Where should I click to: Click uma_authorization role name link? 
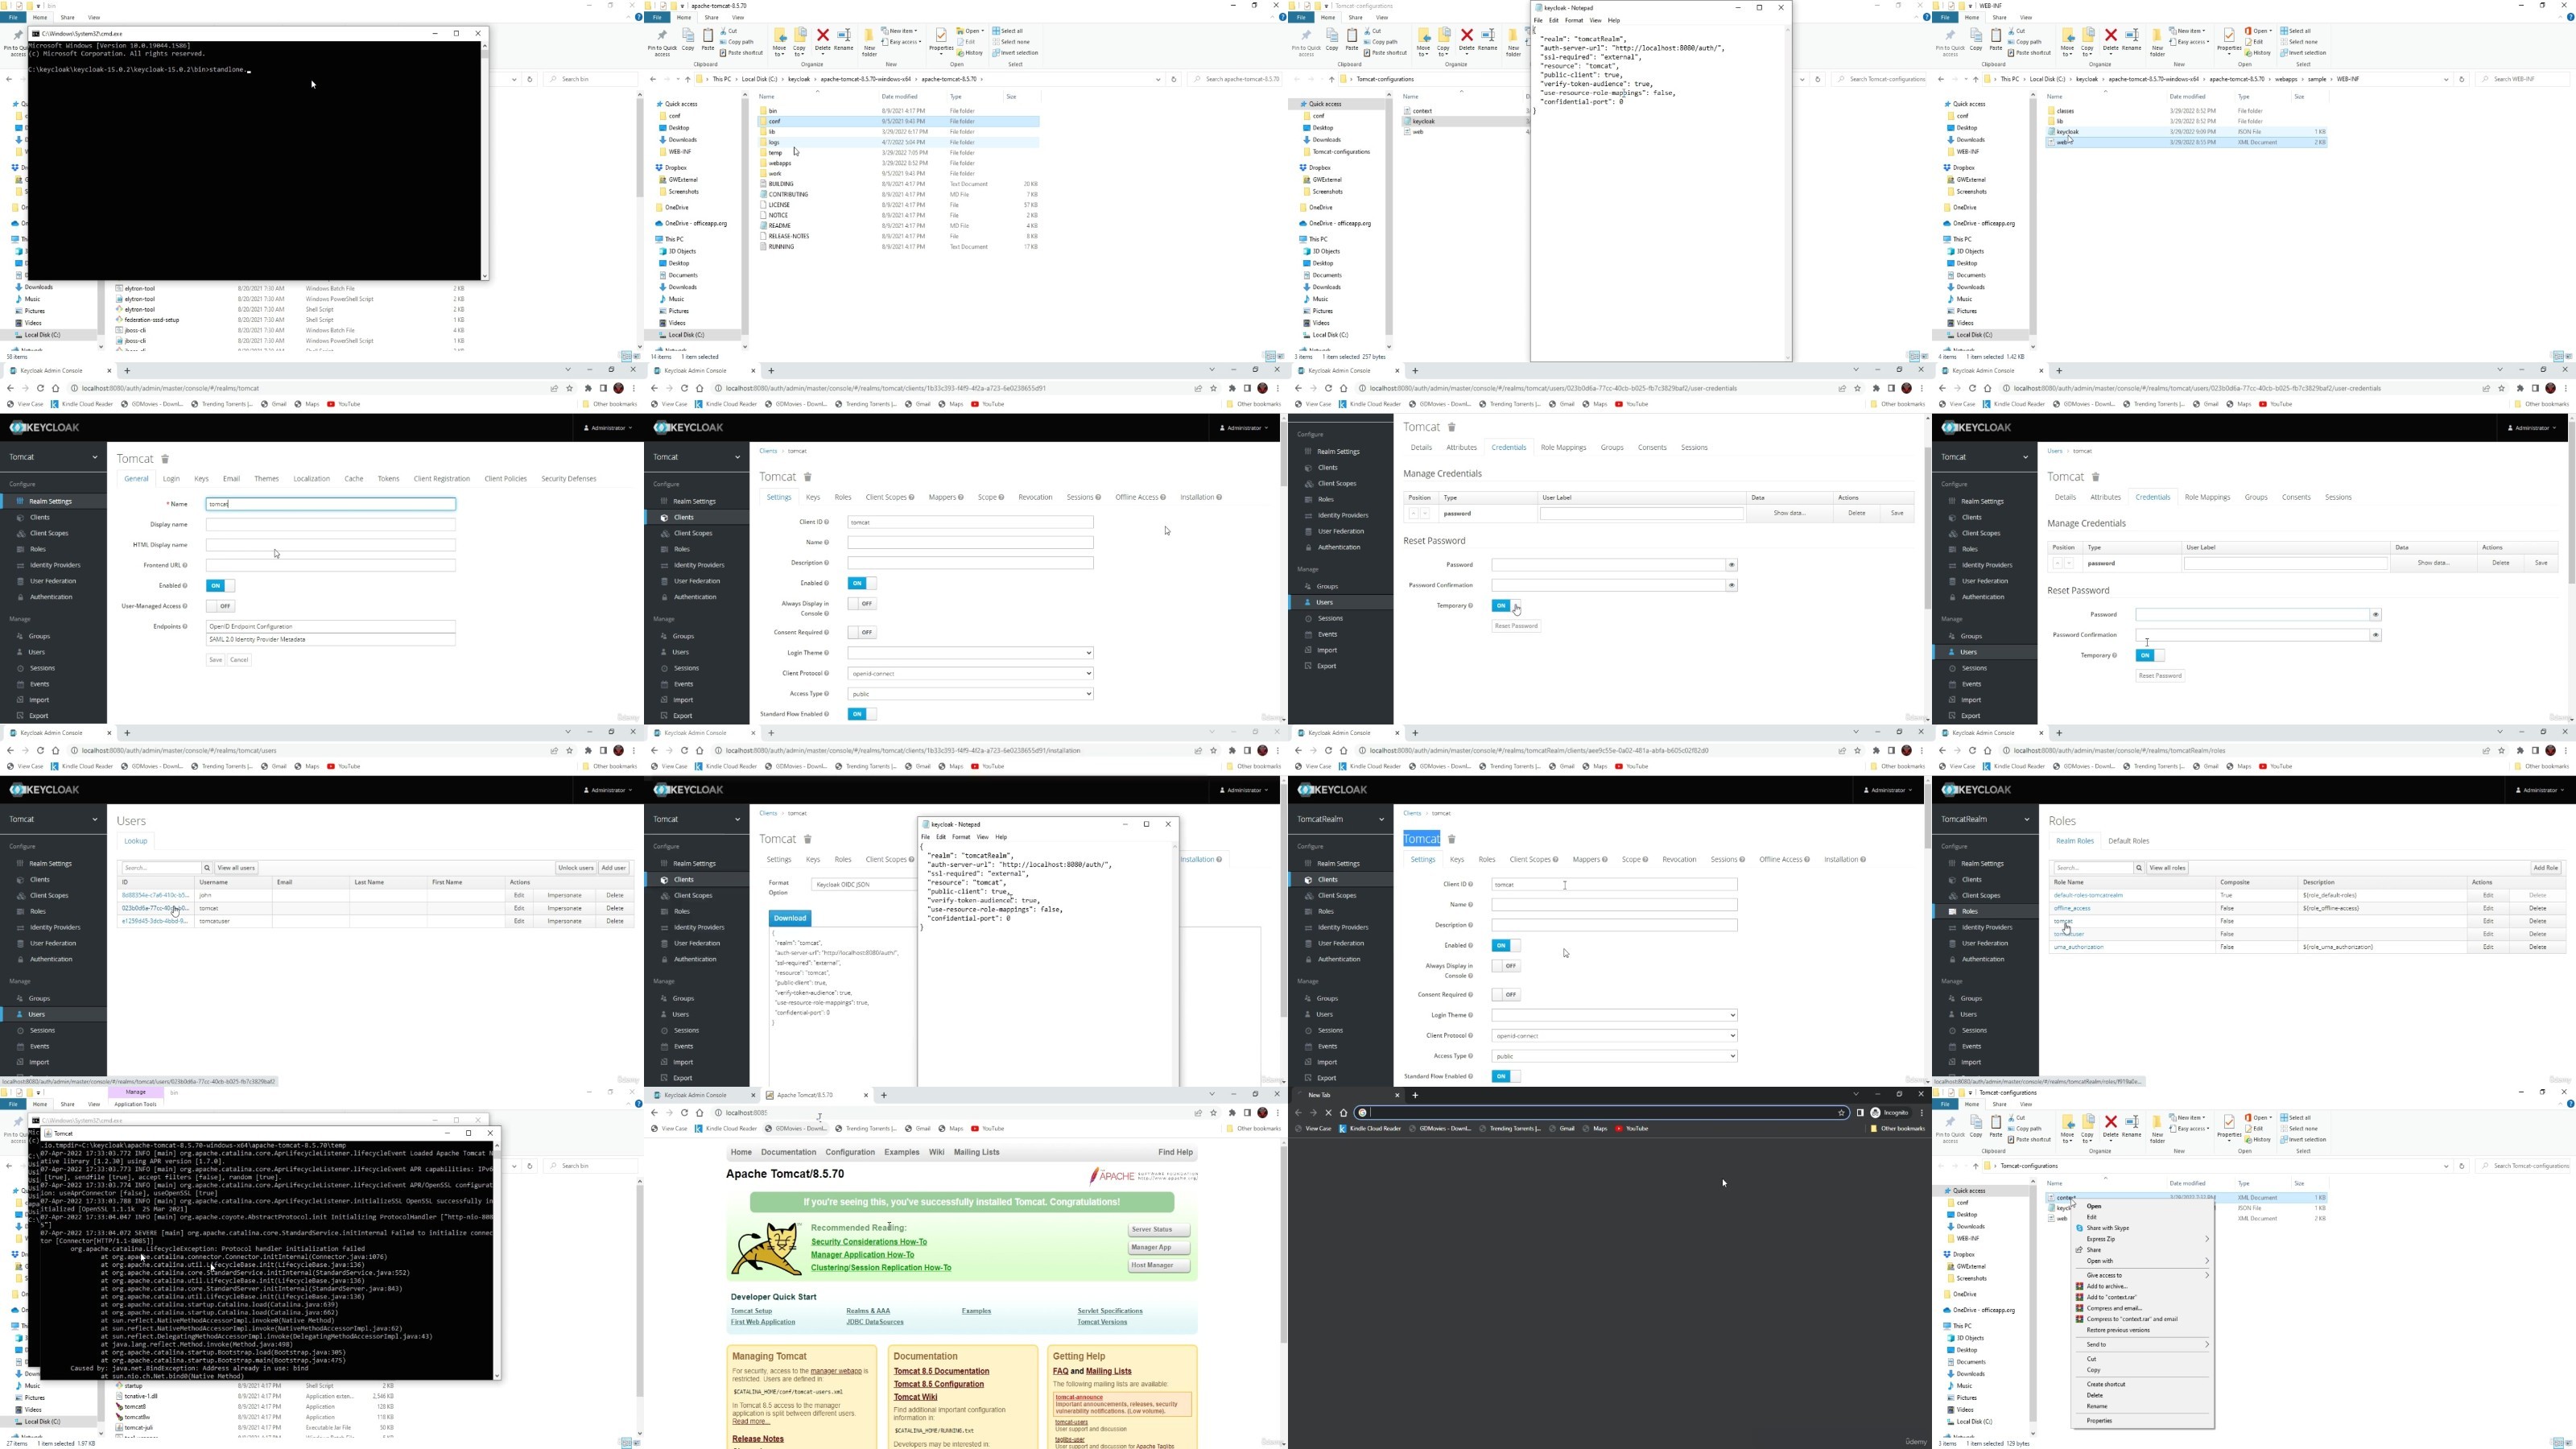2078,948
